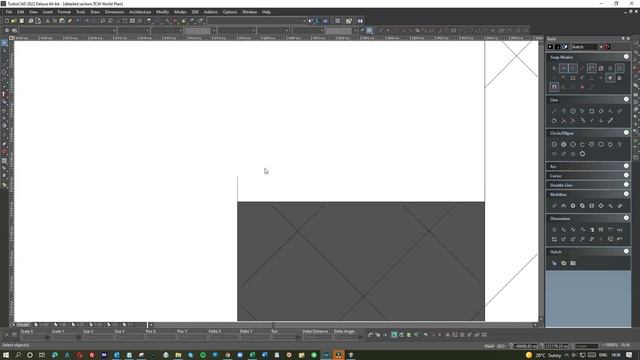Toggle the last highlighted snap icon in Snap Modes top row
Viewport: 640px width, 360px height.
[620, 69]
